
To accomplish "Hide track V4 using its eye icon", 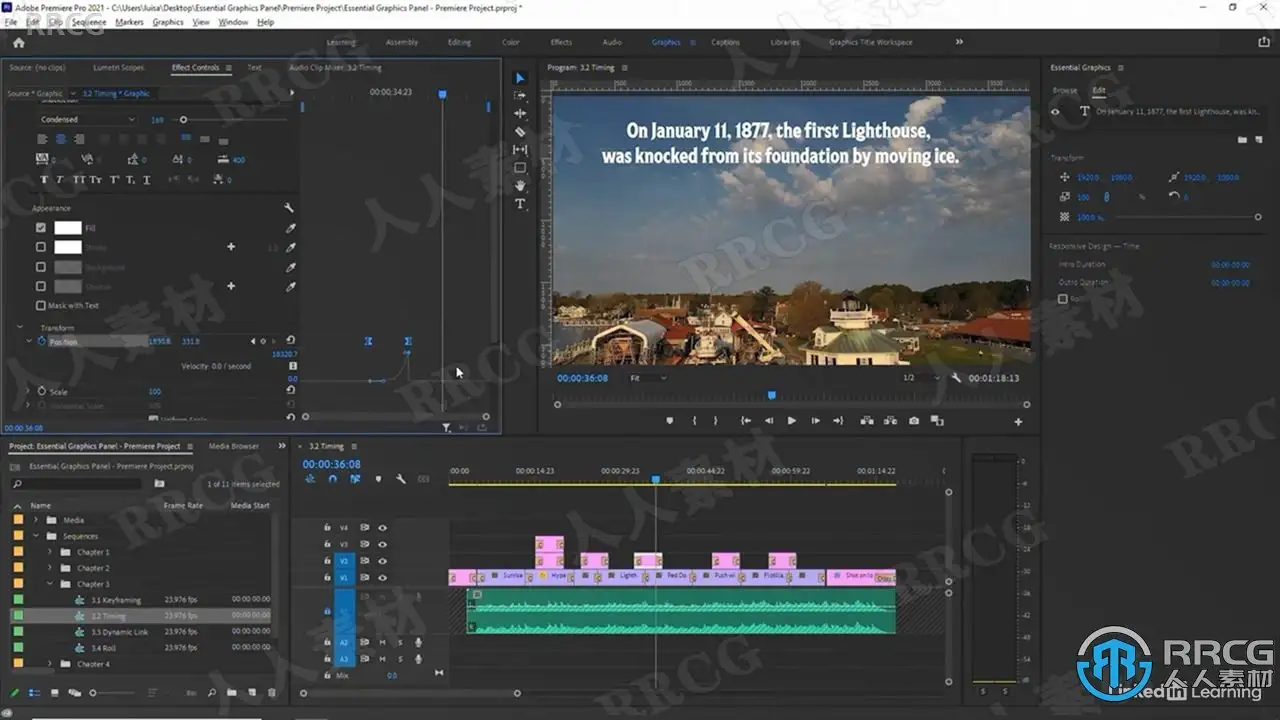I will click(382, 527).
